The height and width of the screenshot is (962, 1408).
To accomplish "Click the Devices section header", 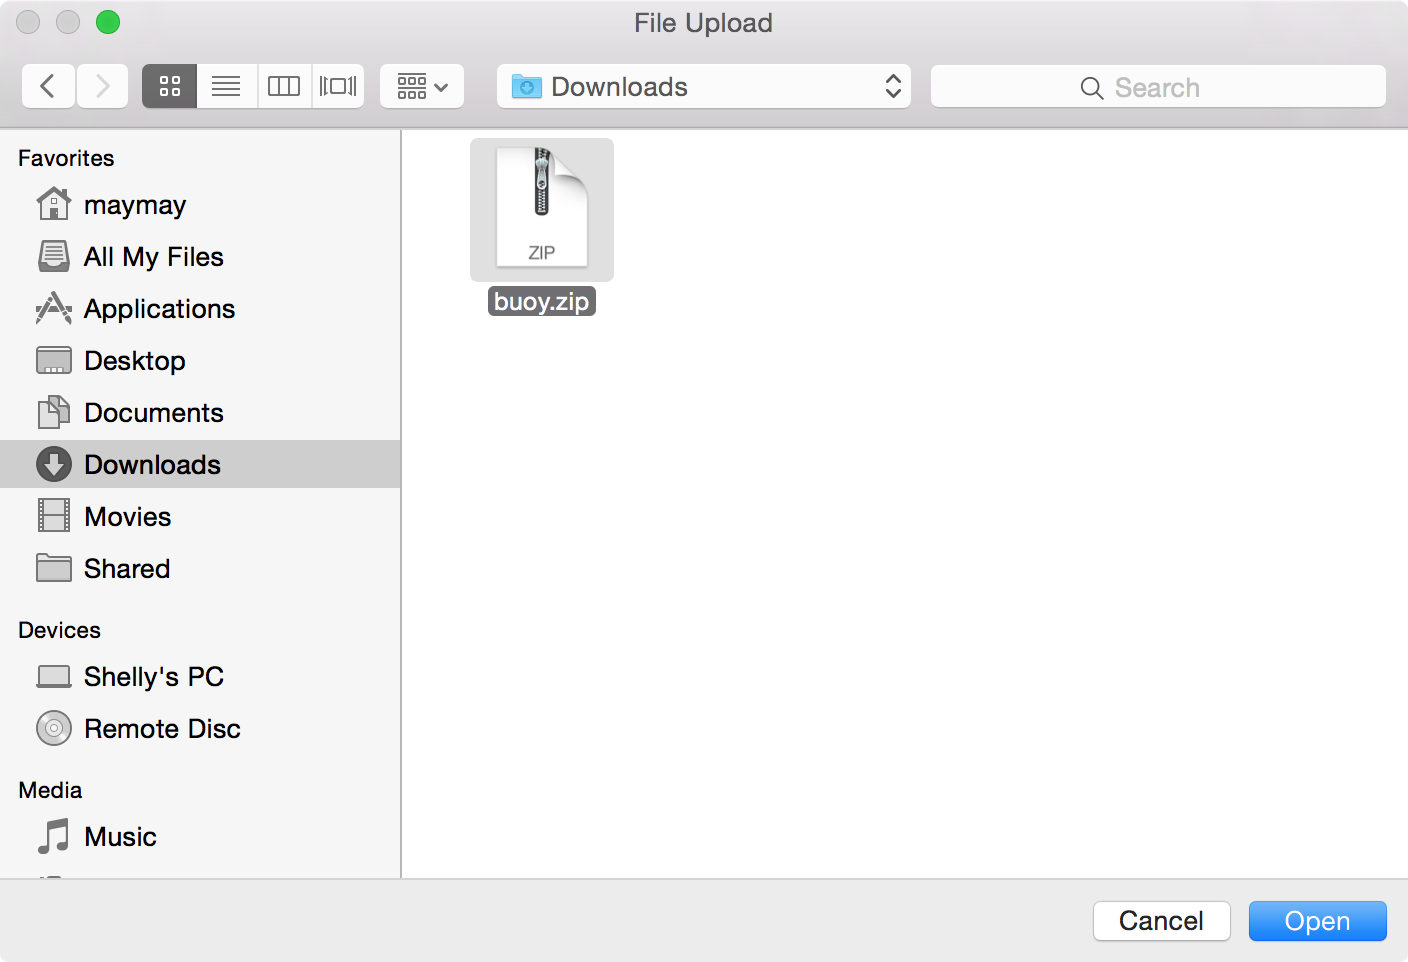I will 59,630.
